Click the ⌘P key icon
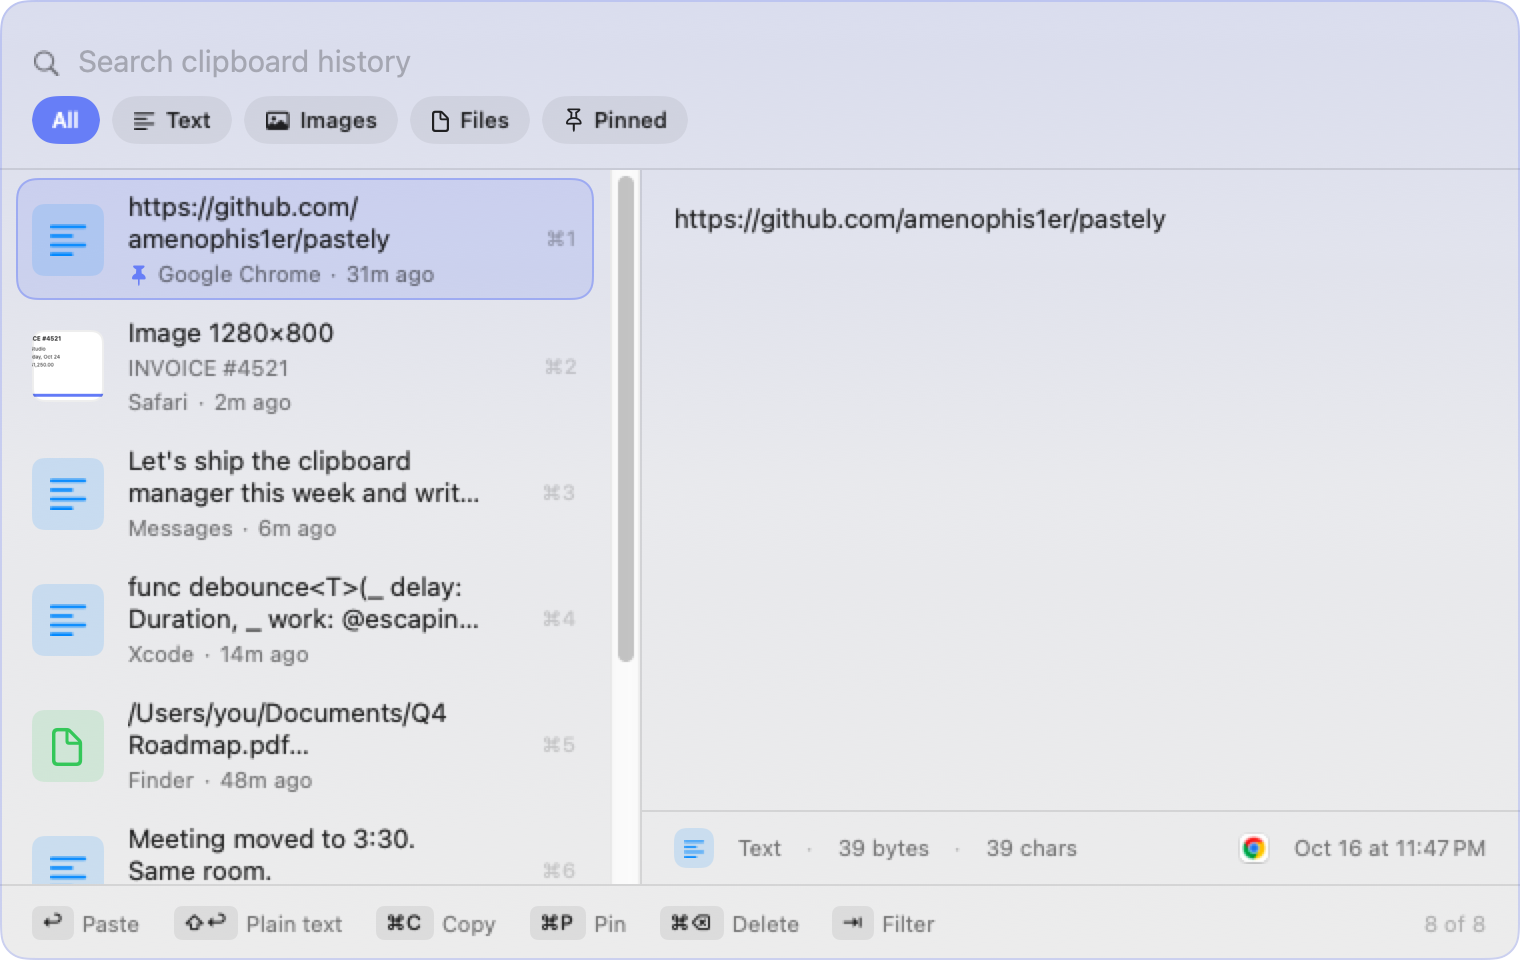 [558, 922]
